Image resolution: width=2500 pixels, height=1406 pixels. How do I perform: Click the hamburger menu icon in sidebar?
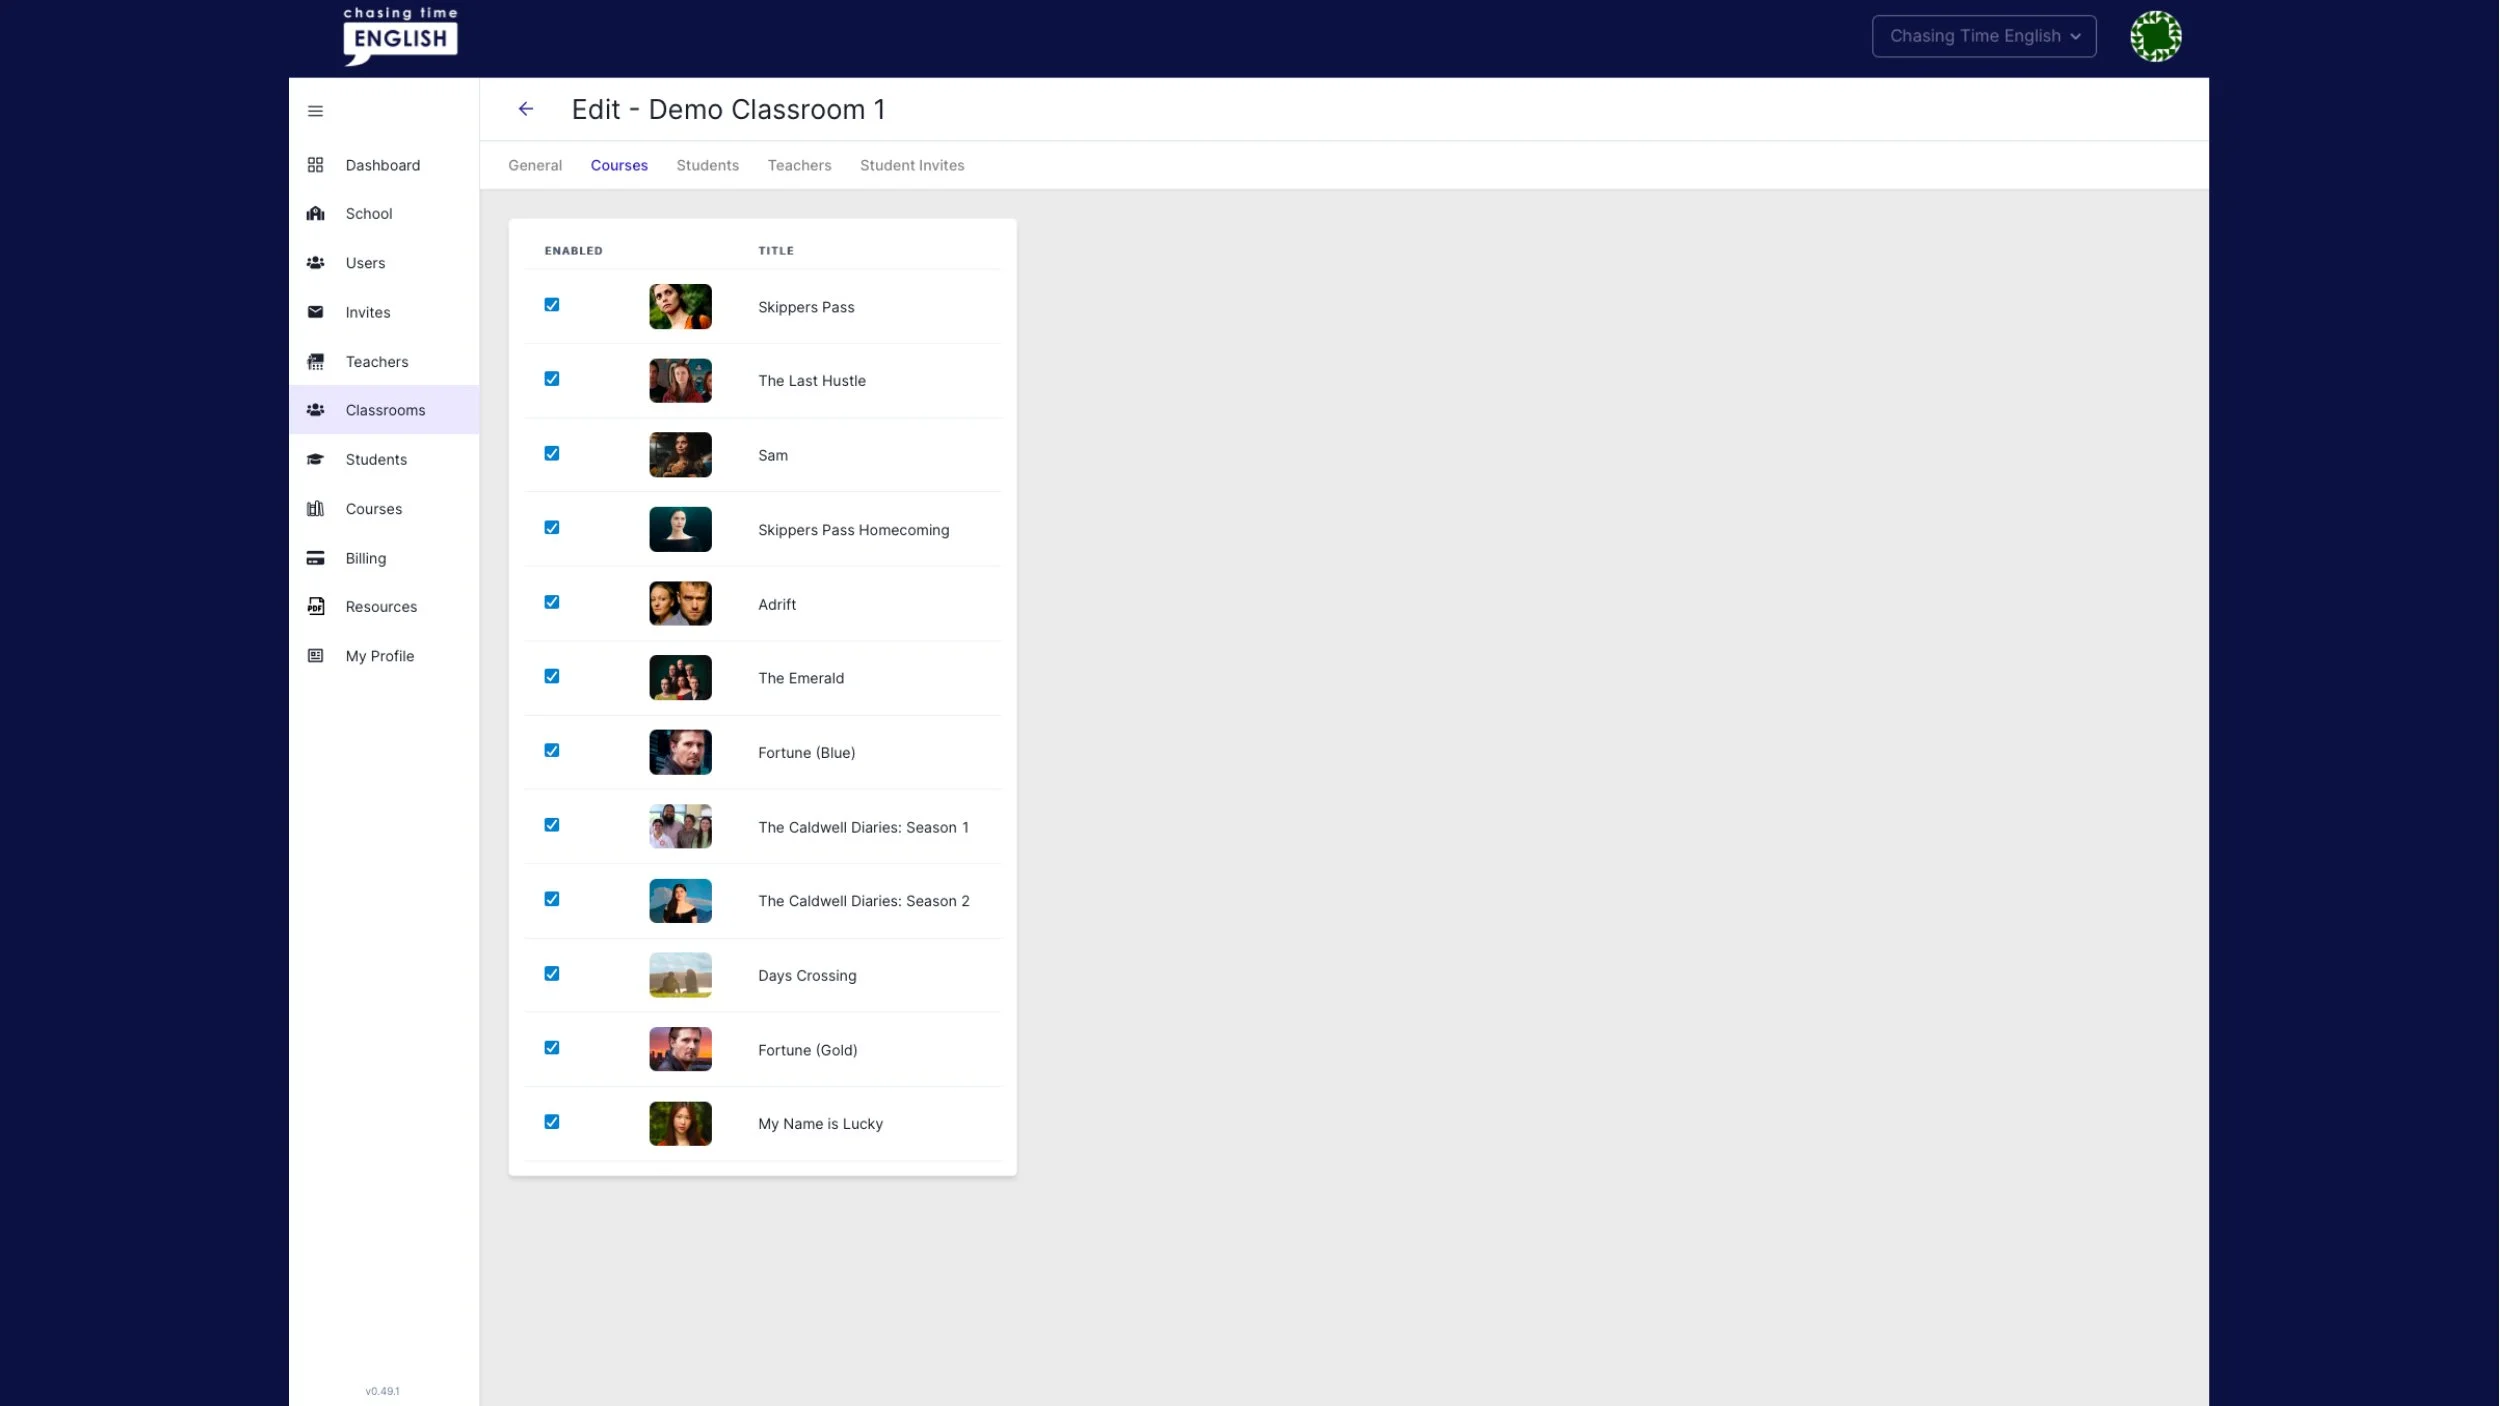tap(315, 111)
